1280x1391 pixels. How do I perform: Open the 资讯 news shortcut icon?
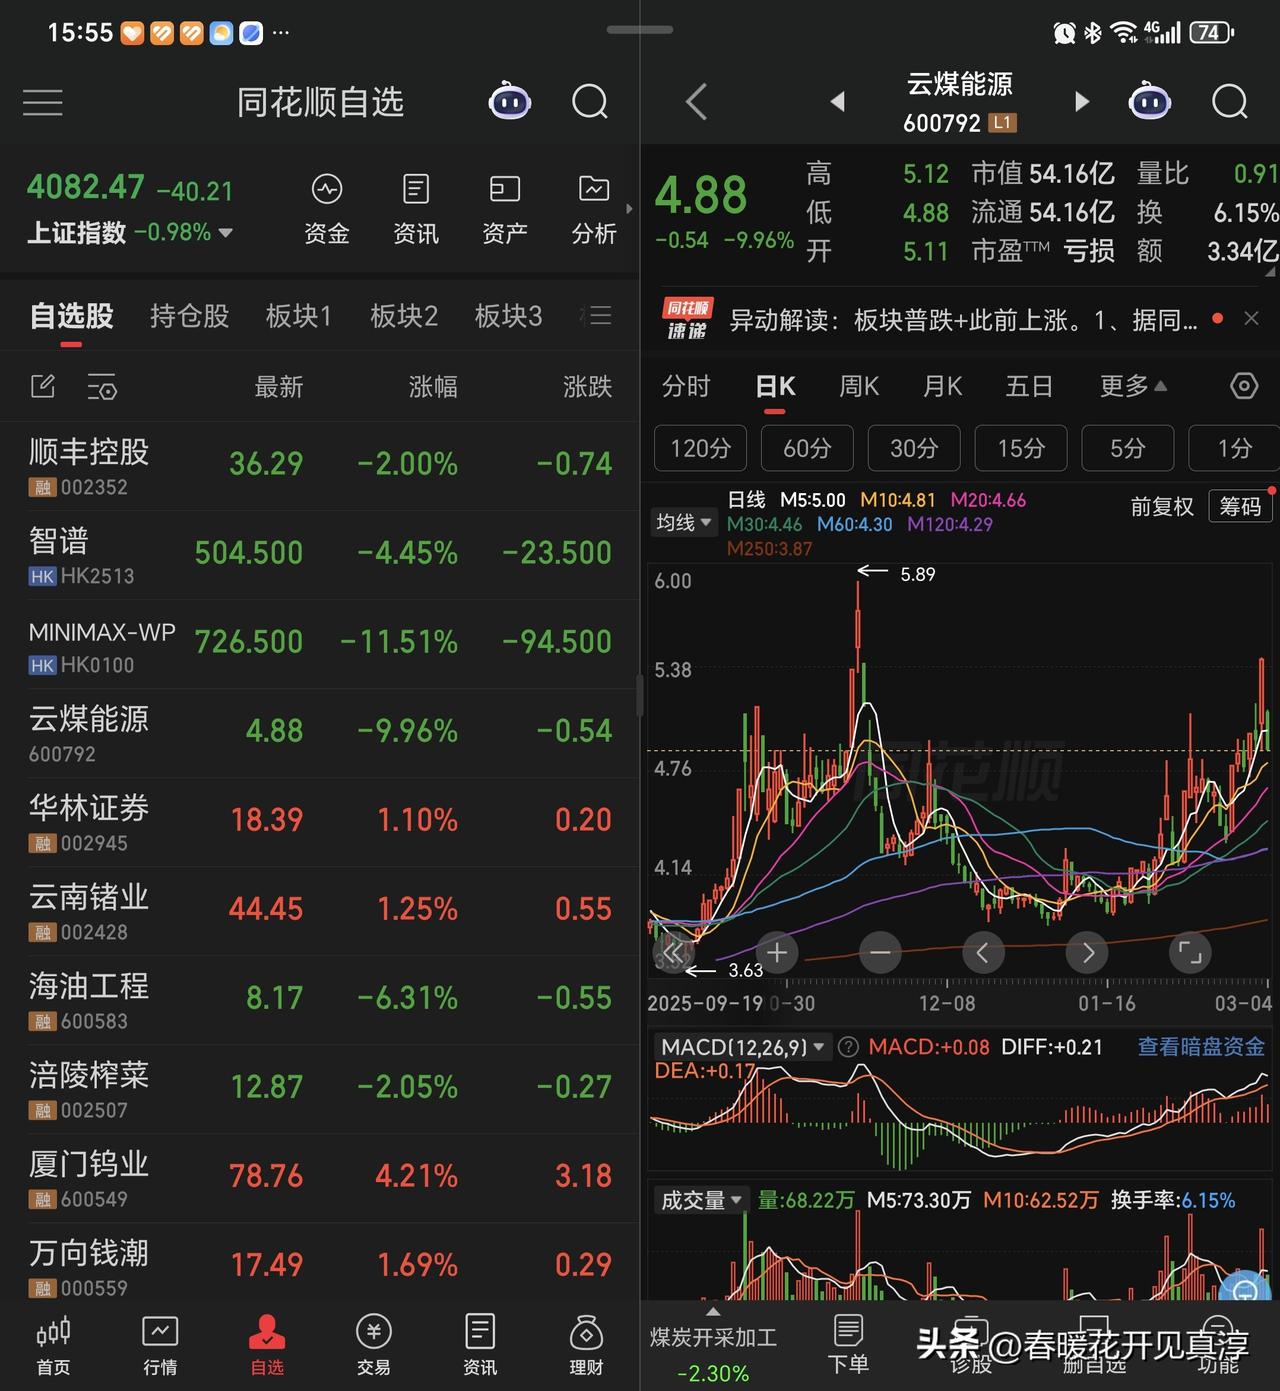tap(416, 210)
